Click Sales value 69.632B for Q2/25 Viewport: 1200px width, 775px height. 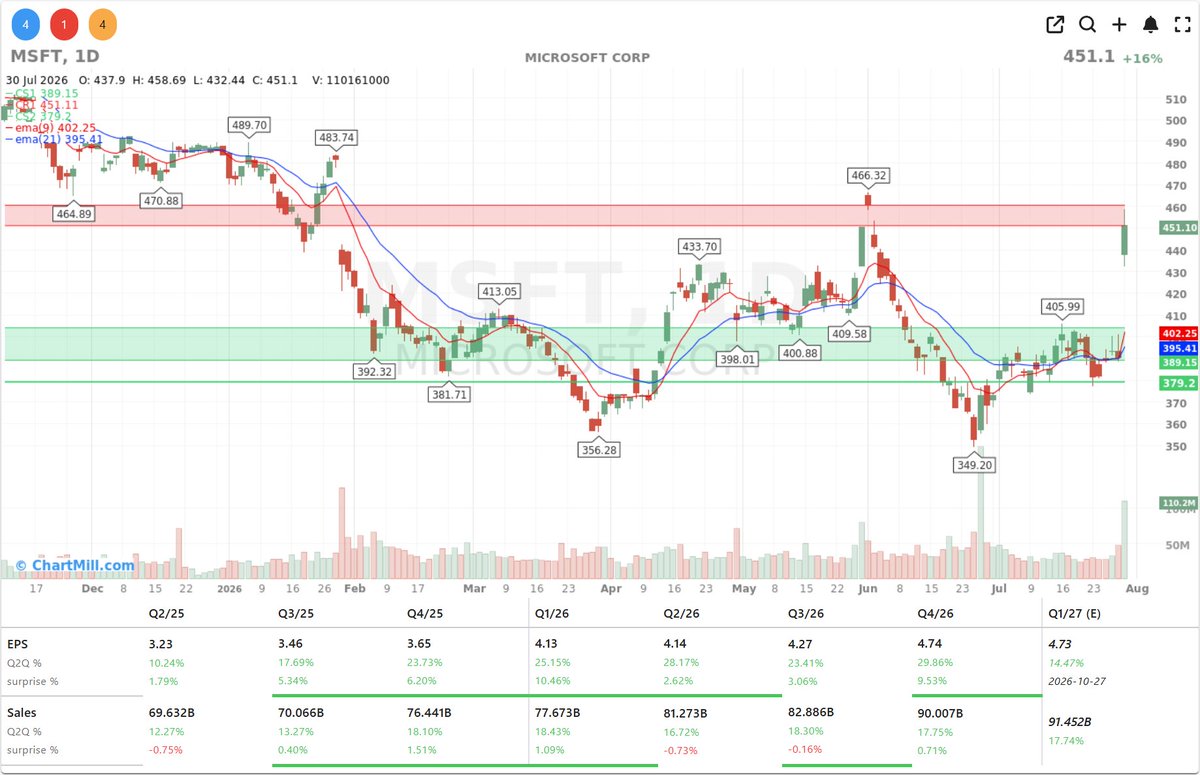[x=171, y=714]
